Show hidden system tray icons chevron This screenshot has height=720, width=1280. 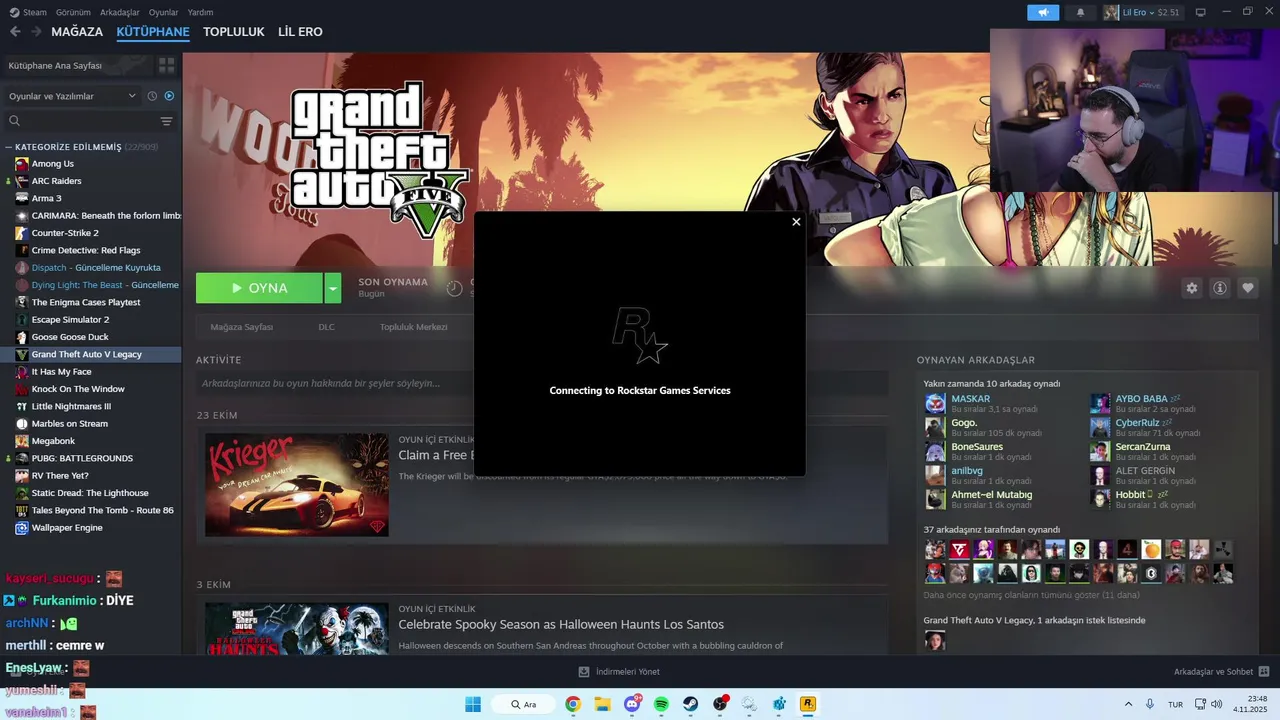click(1129, 704)
